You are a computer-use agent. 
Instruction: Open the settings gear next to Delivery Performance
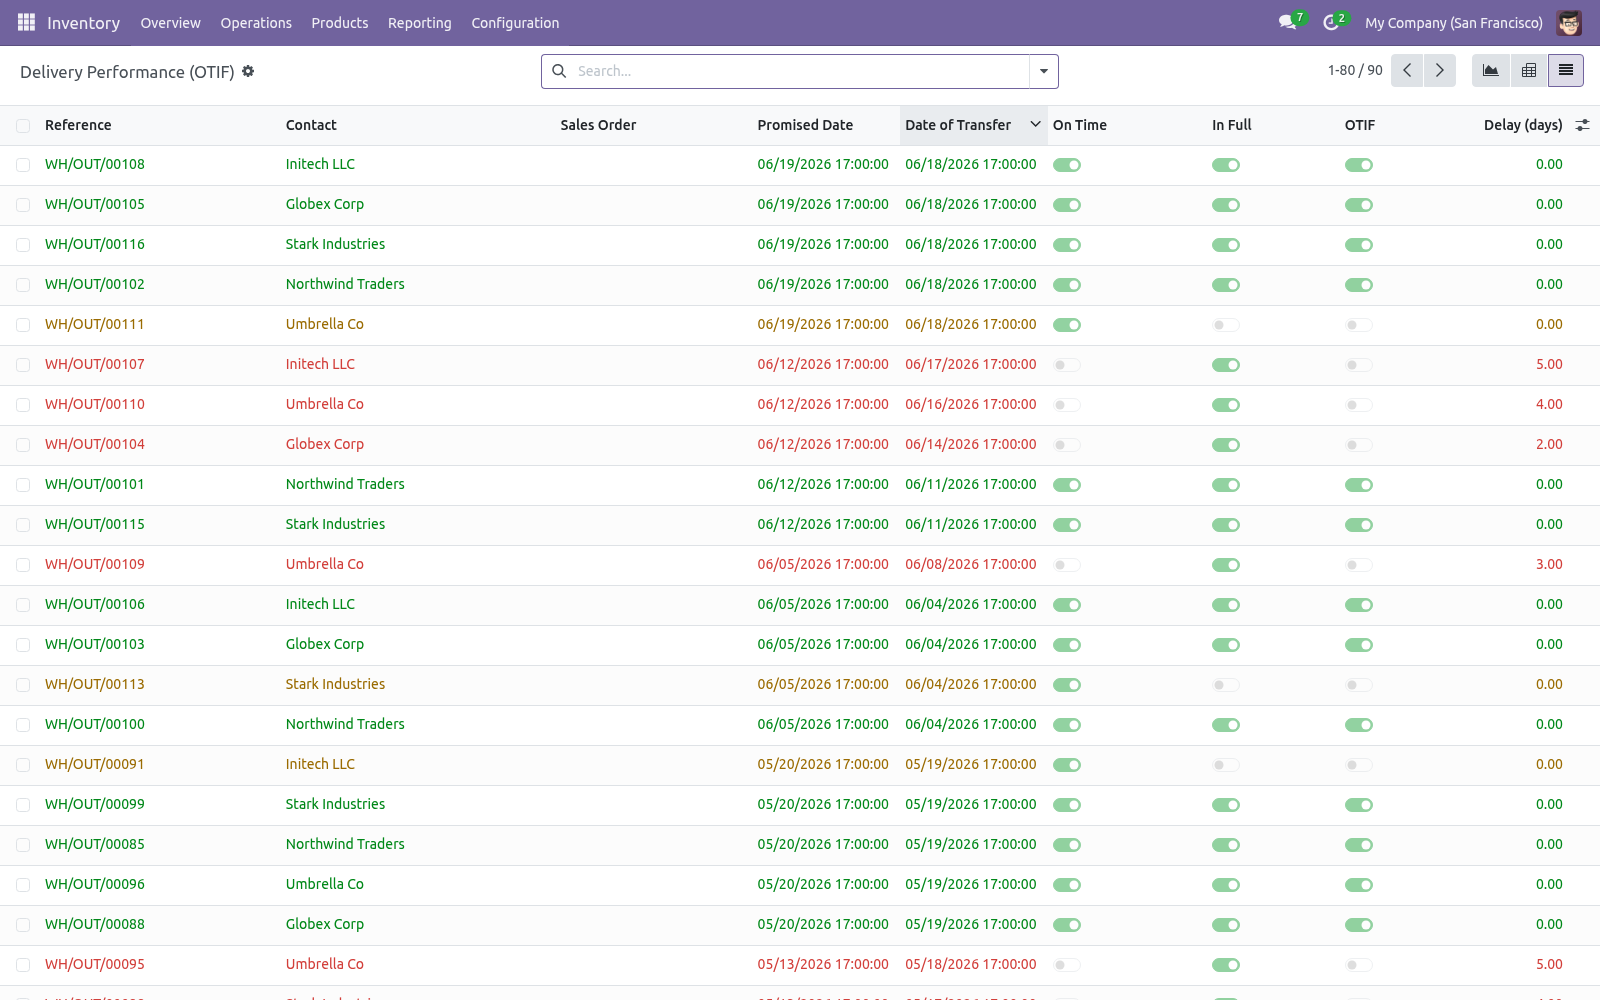[248, 71]
